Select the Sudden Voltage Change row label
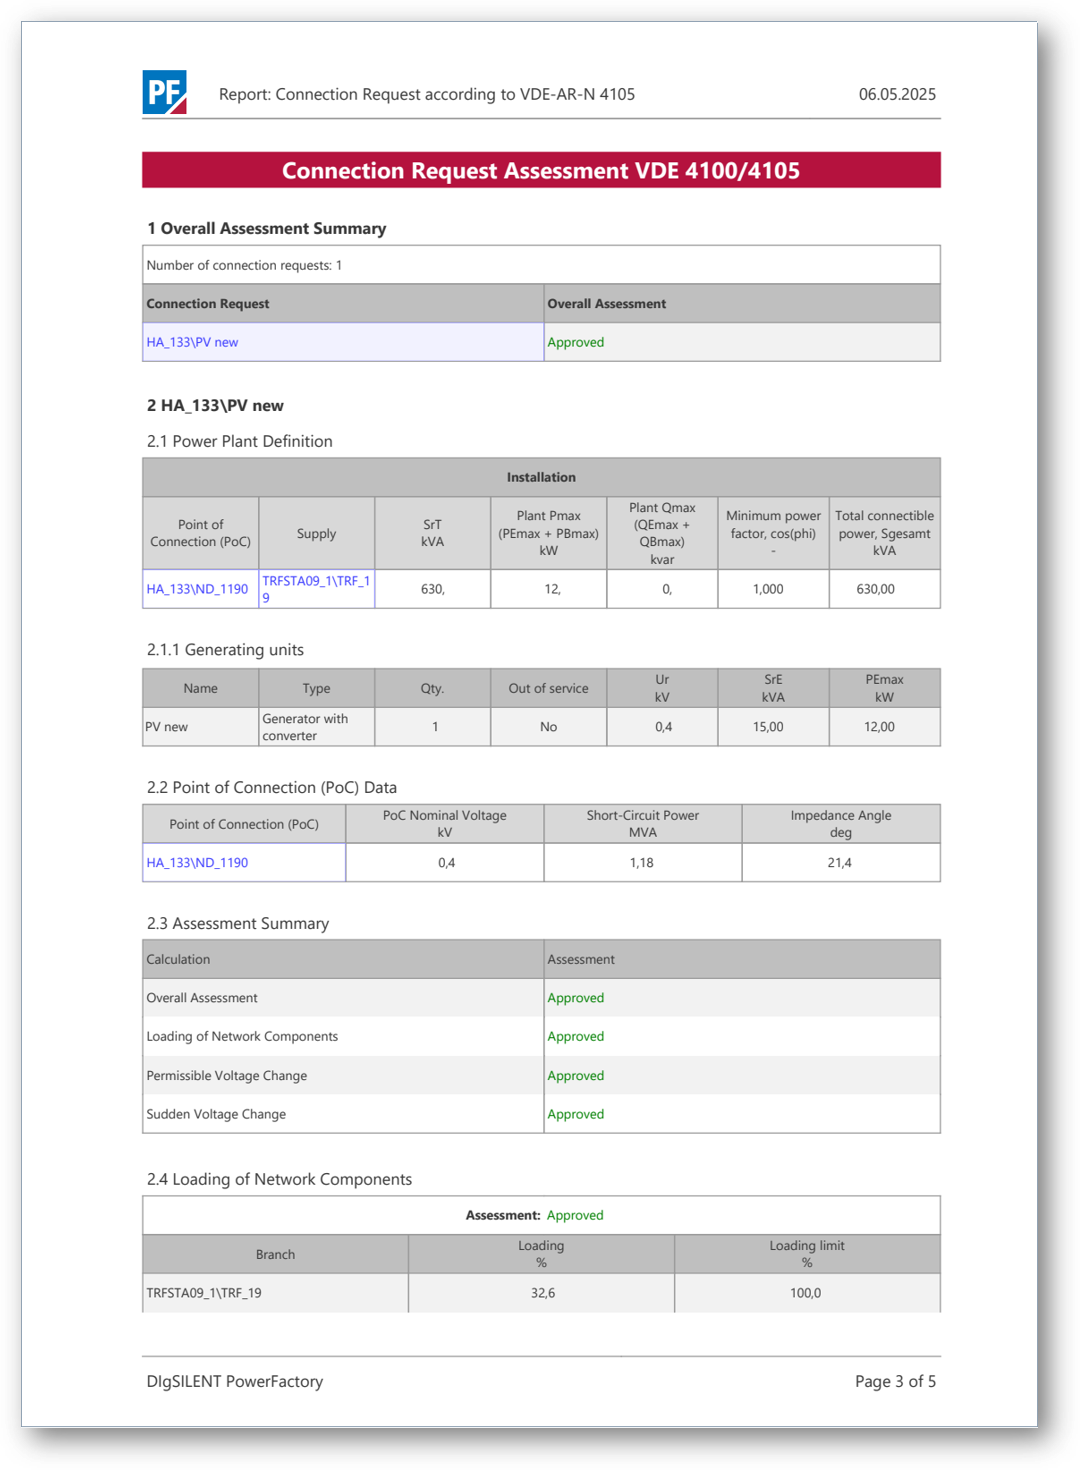This screenshot has width=1080, height=1470. coord(216,1114)
